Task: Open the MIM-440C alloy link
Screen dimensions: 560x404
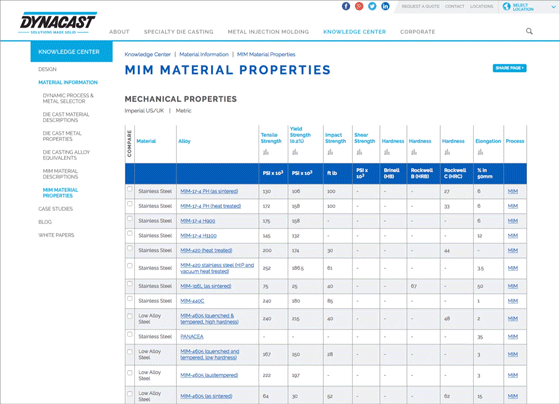Action: click(x=192, y=301)
